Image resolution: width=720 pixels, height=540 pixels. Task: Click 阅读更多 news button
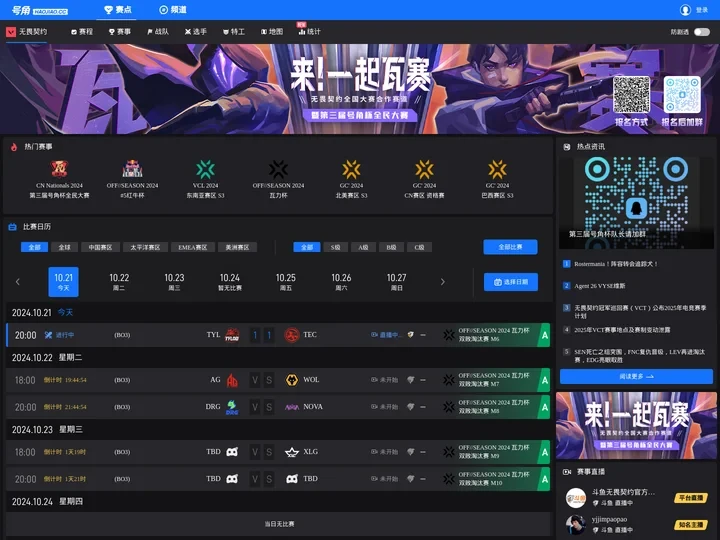click(x=636, y=377)
